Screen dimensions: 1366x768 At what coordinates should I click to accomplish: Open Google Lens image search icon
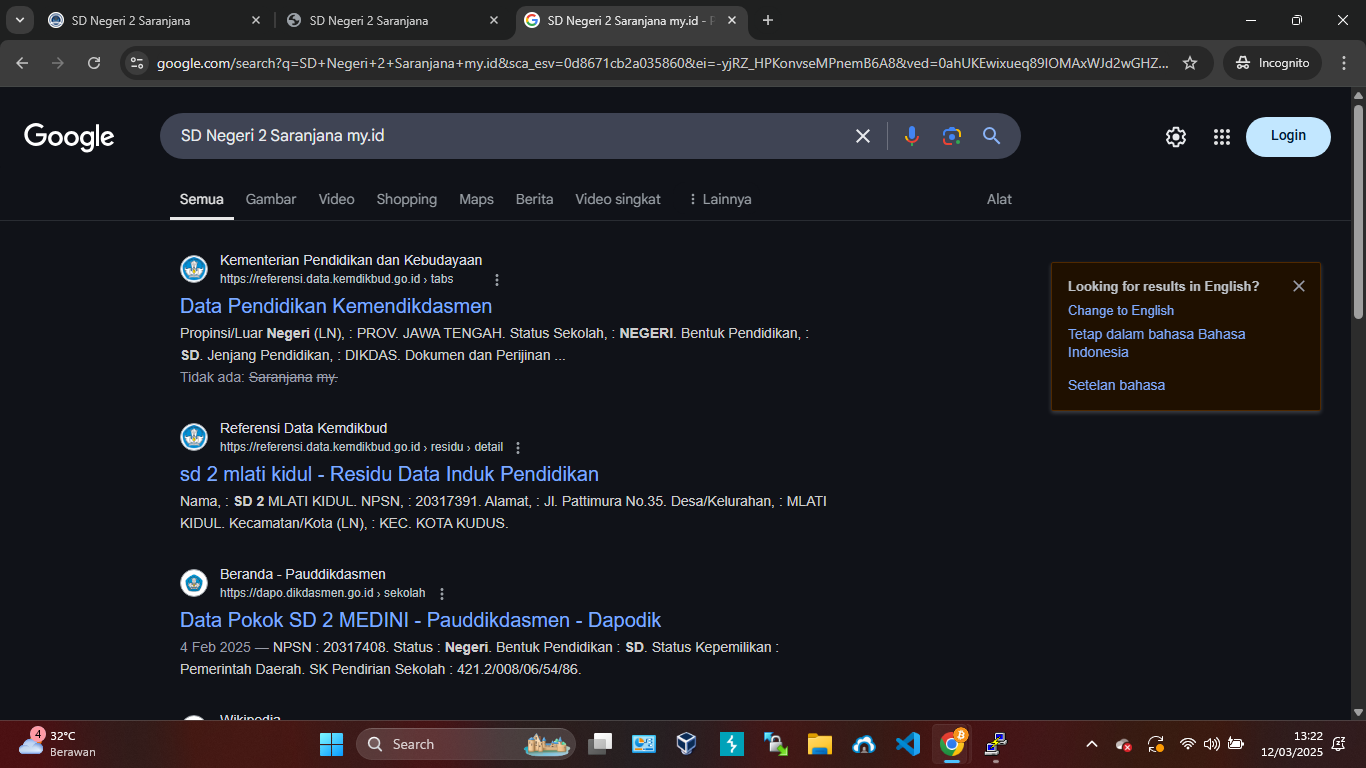(951, 136)
